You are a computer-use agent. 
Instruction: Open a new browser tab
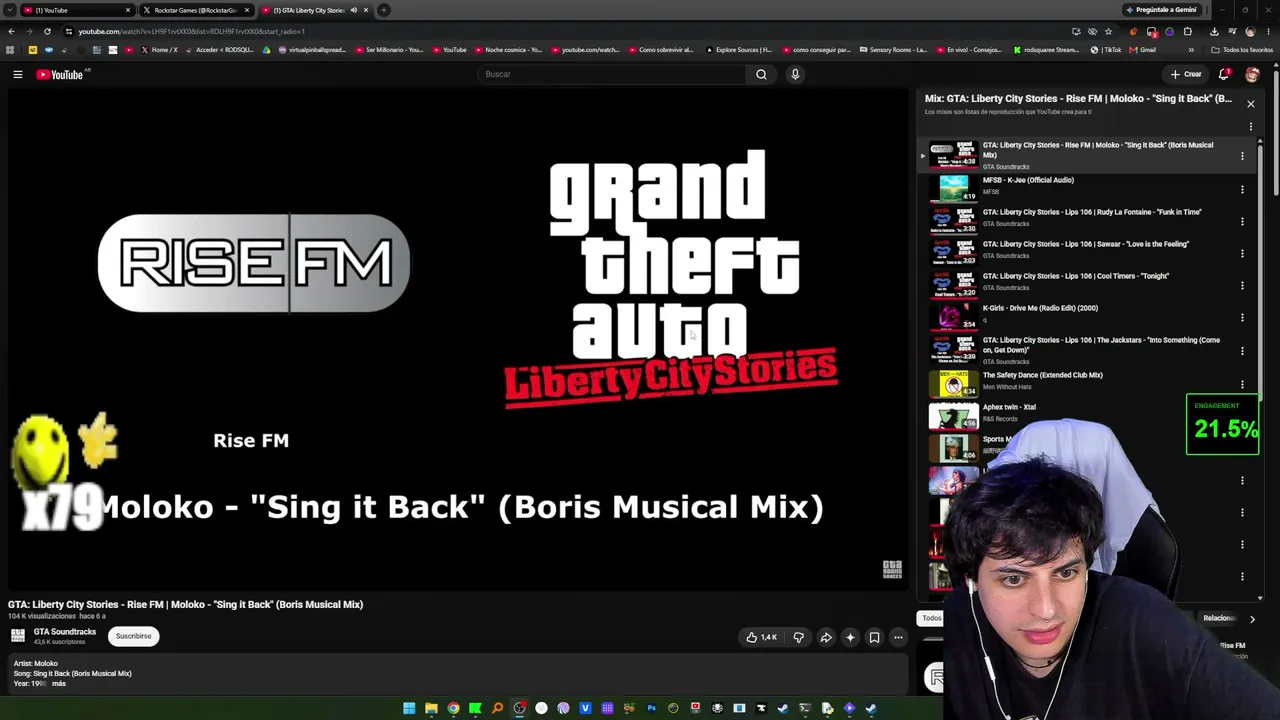(x=384, y=10)
